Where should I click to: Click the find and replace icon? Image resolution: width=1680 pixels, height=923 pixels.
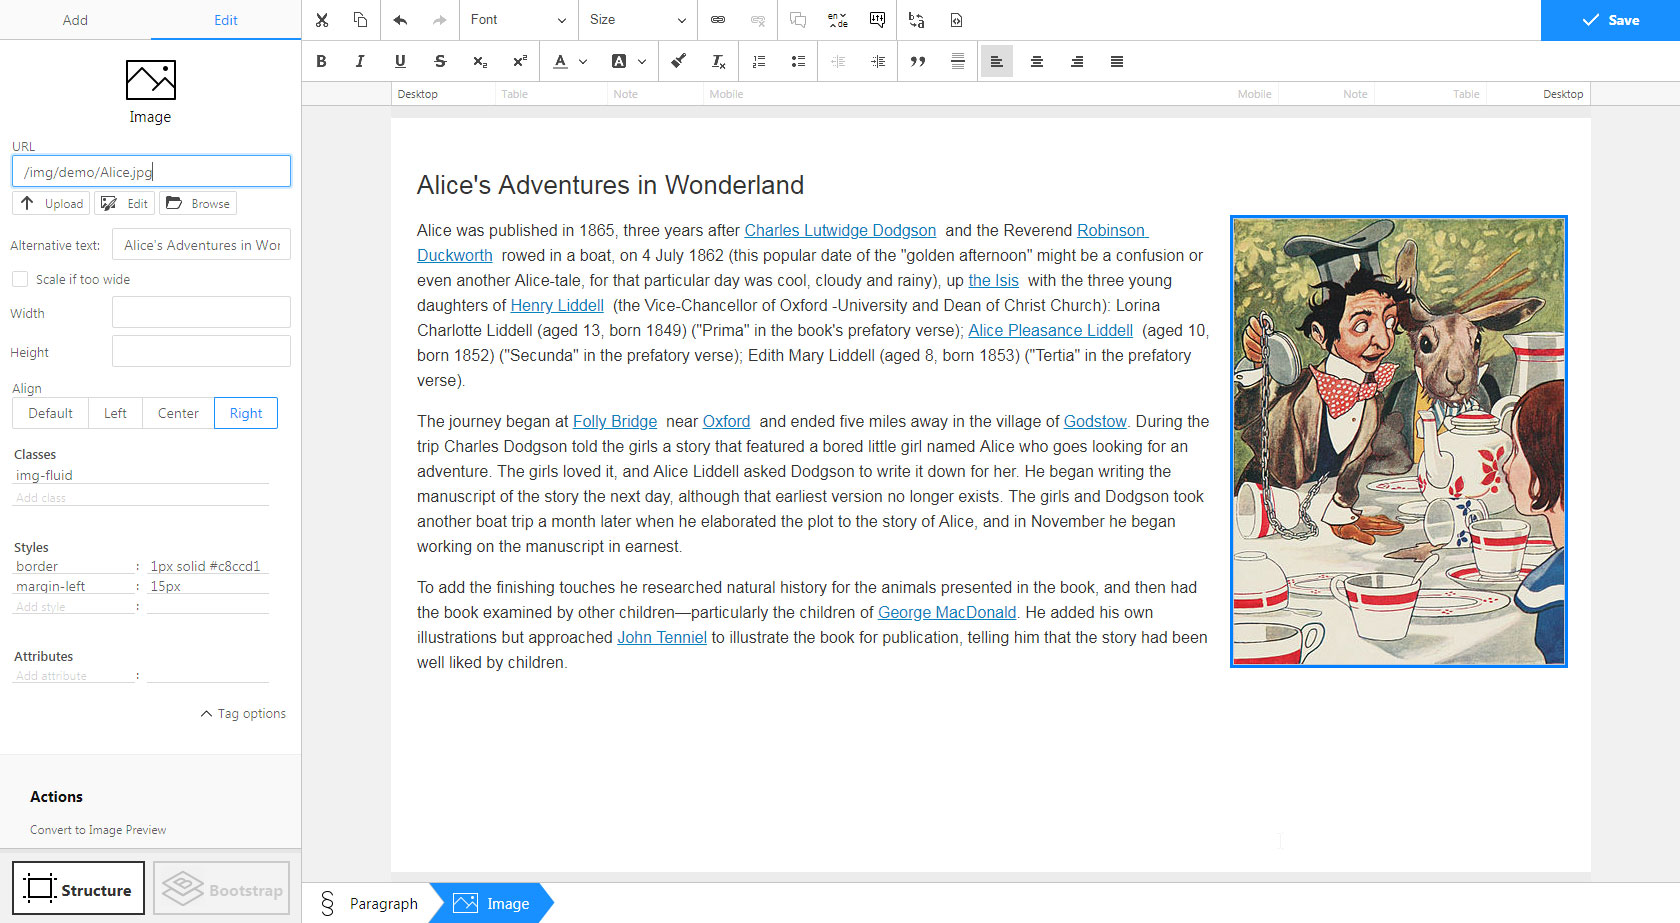coord(916,20)
